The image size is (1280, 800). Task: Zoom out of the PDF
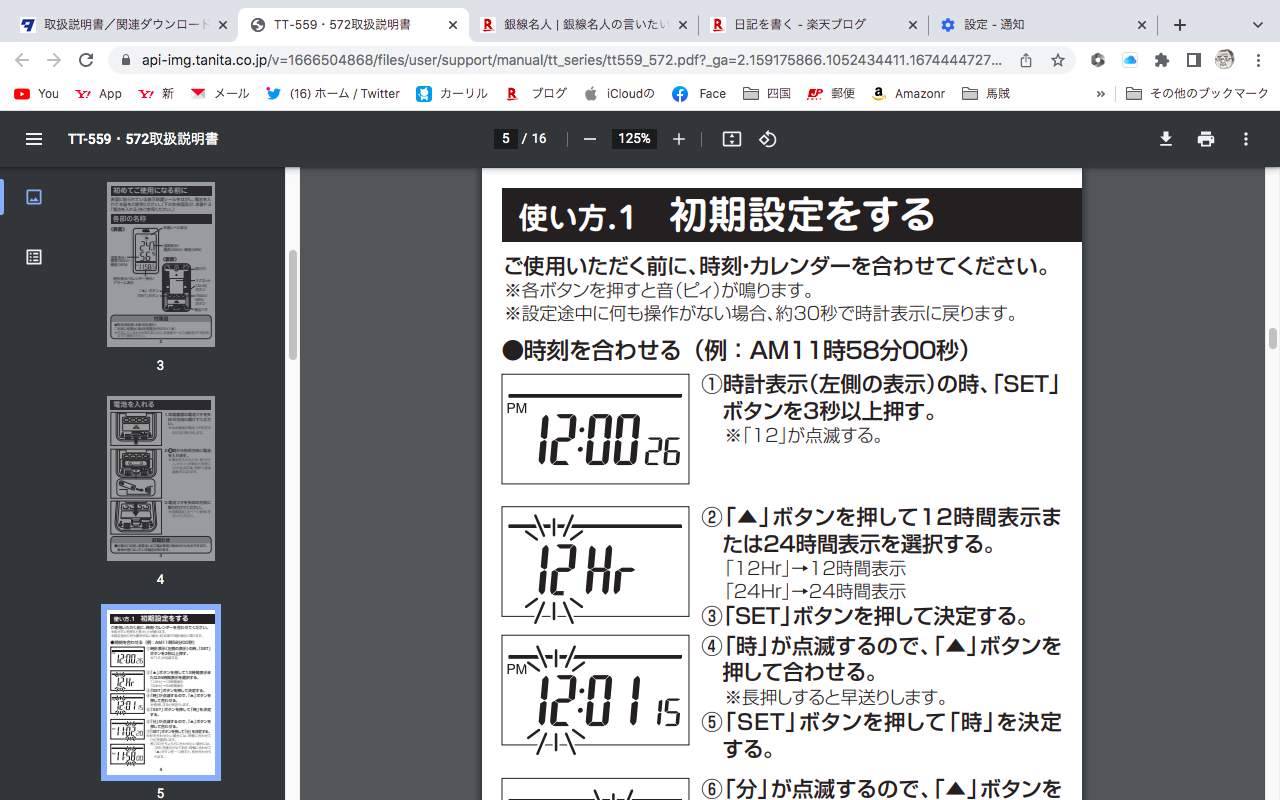pyautogui.click(x=590, y=139)
